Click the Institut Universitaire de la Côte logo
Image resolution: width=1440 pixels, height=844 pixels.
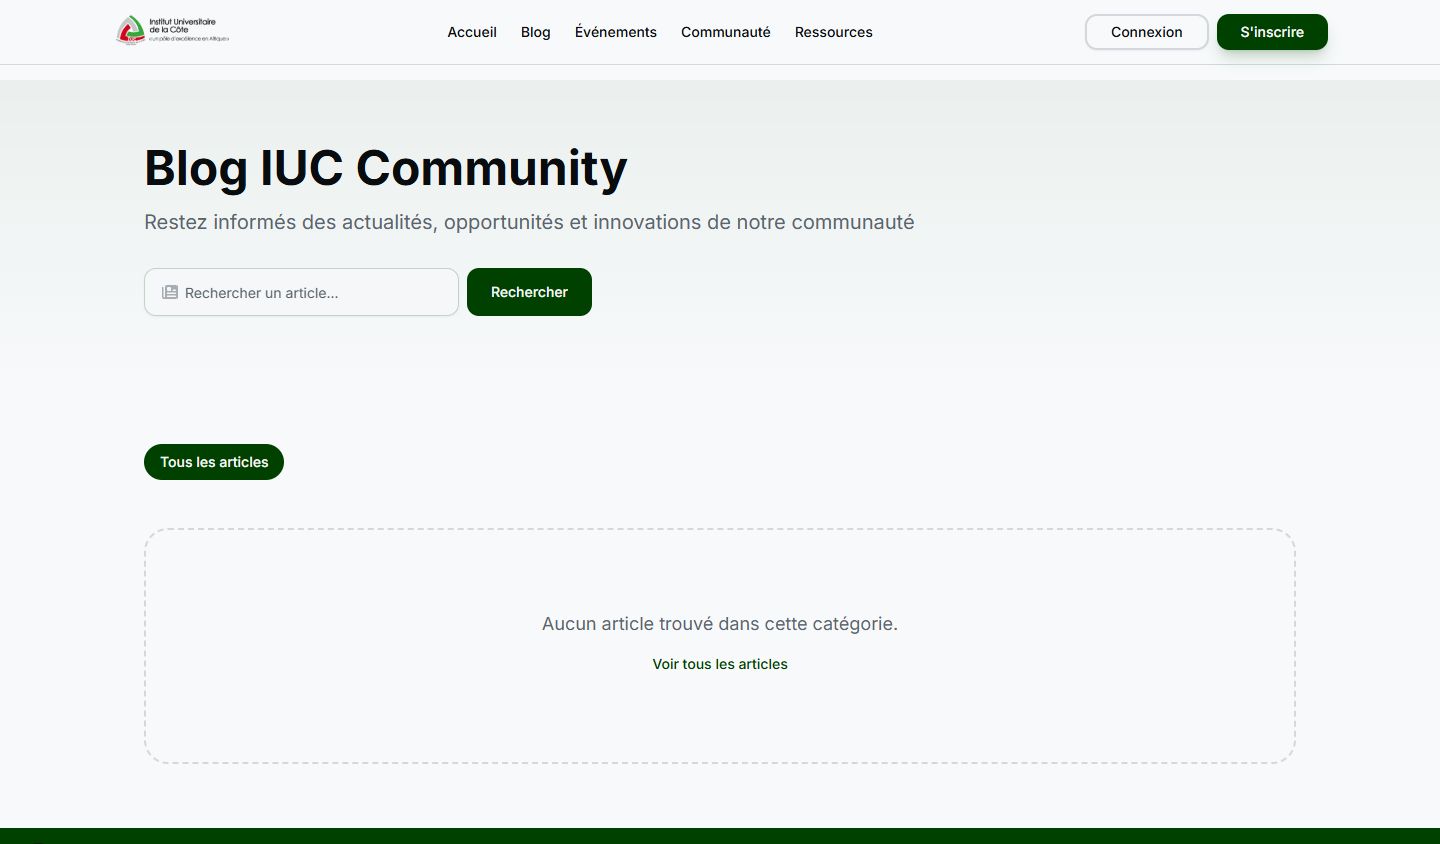172,31
